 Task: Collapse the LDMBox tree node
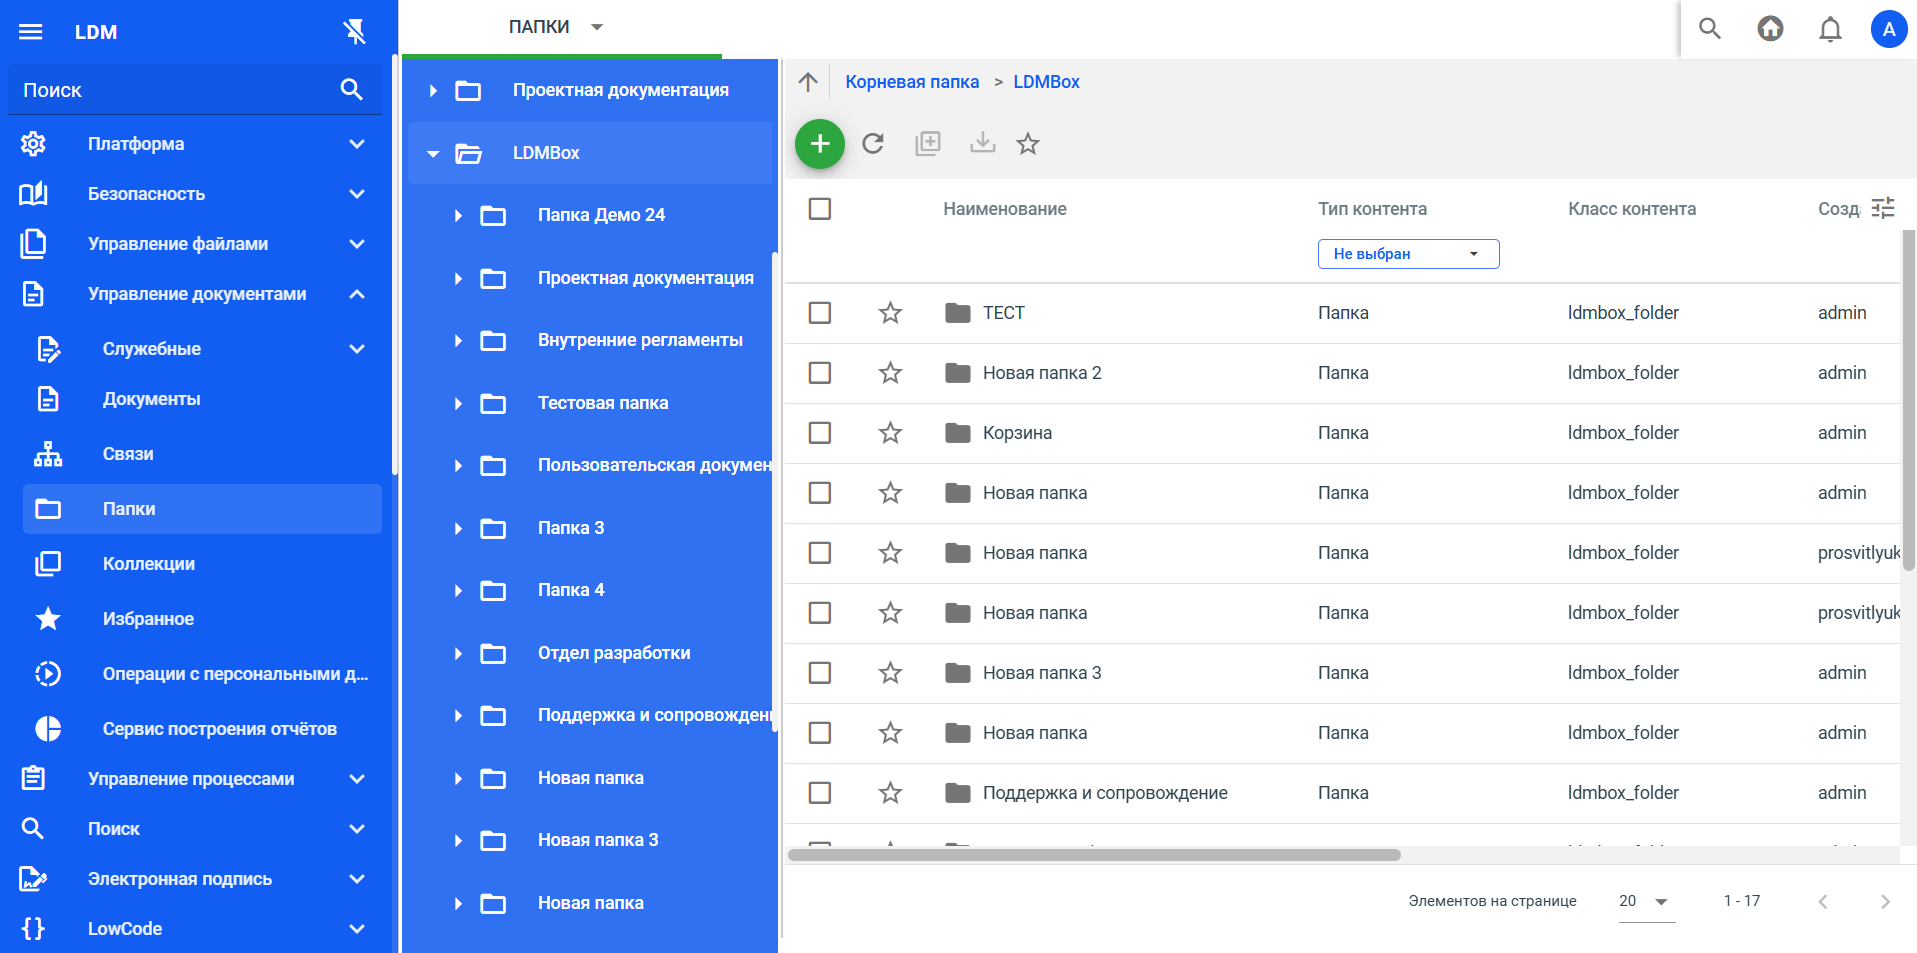(x=433, y=154)
